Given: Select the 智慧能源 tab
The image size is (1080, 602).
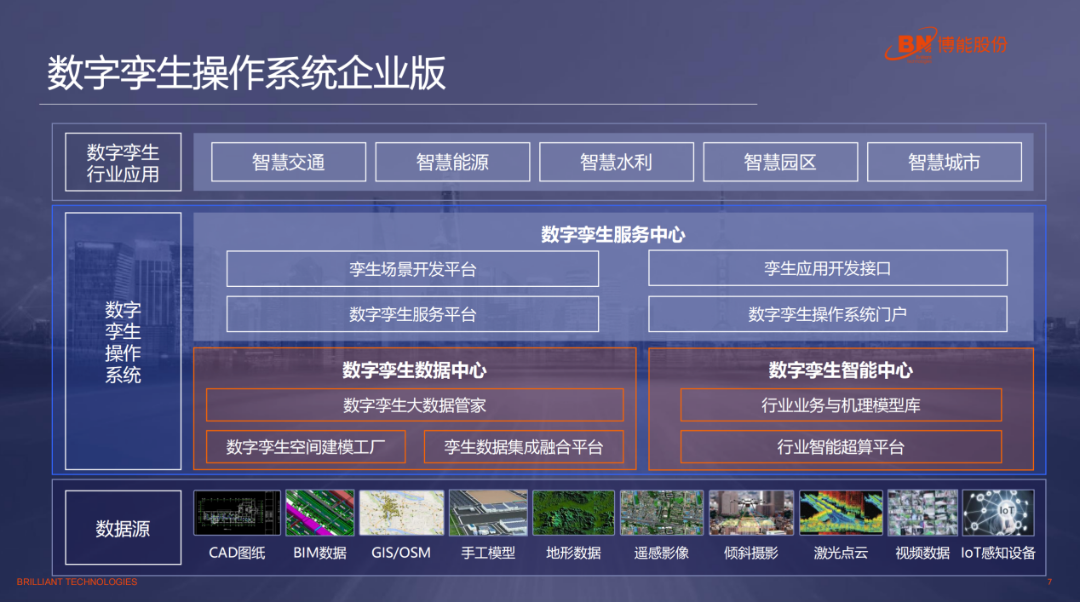Looking at the screenshot, I should point(451,161).
